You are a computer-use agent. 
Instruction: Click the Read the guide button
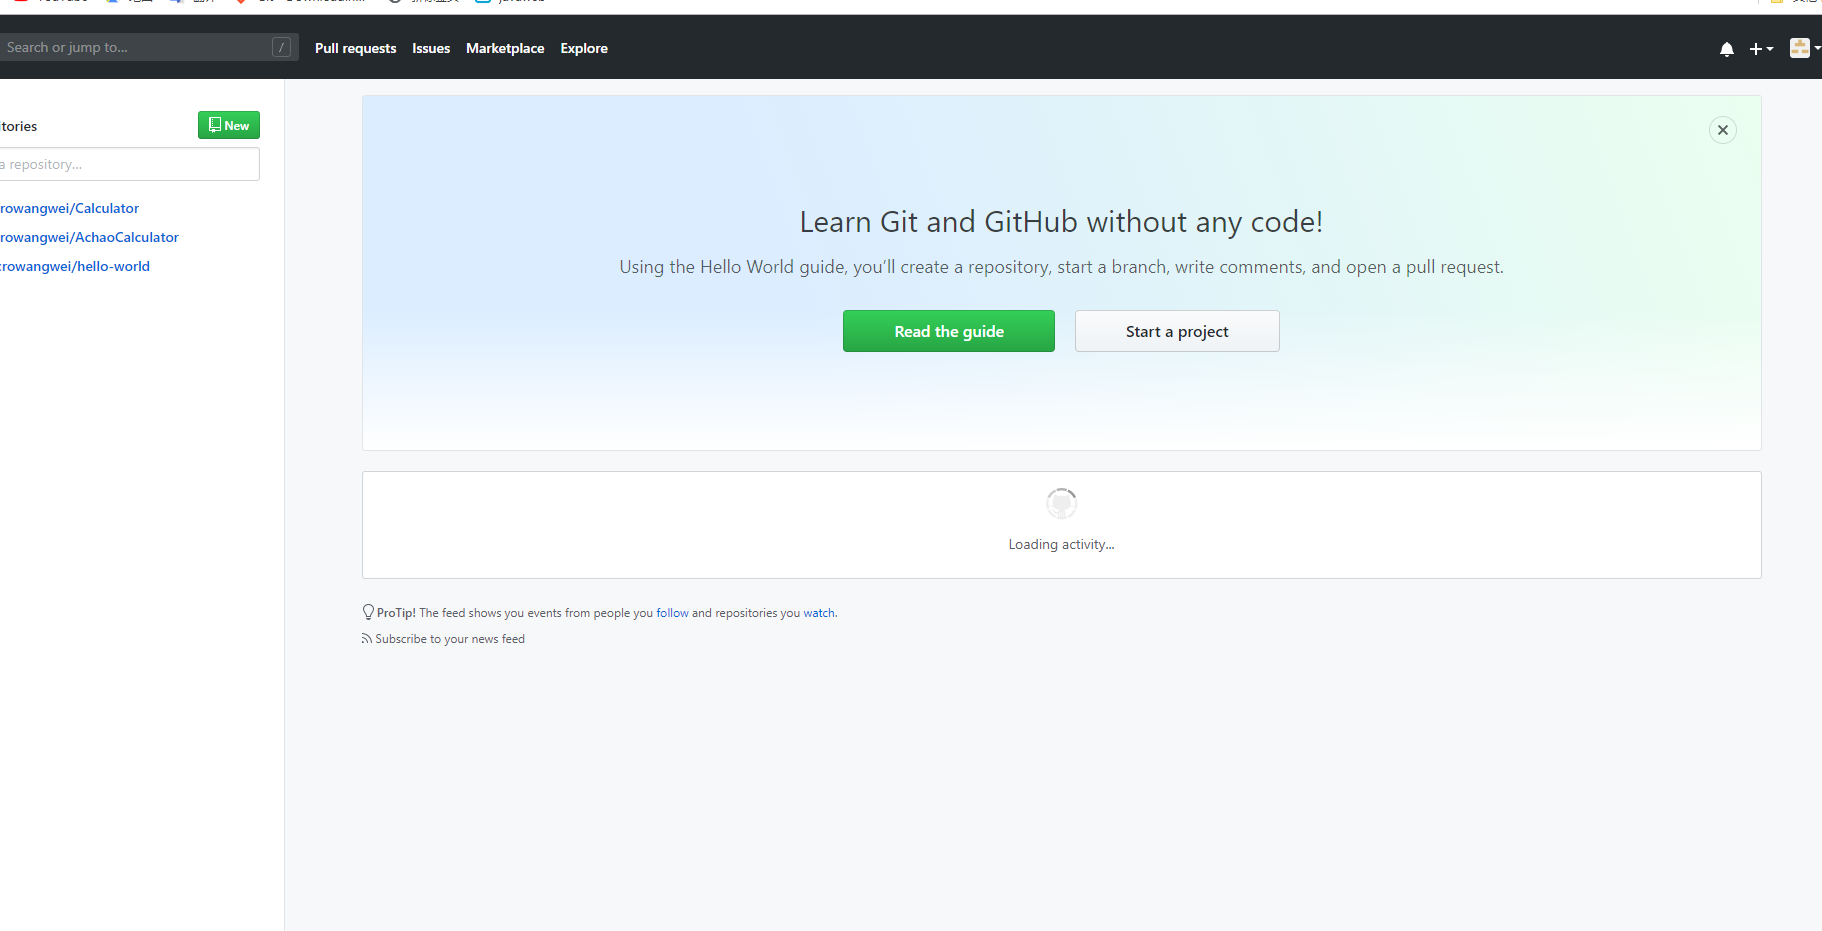click(x=948, y=331)
